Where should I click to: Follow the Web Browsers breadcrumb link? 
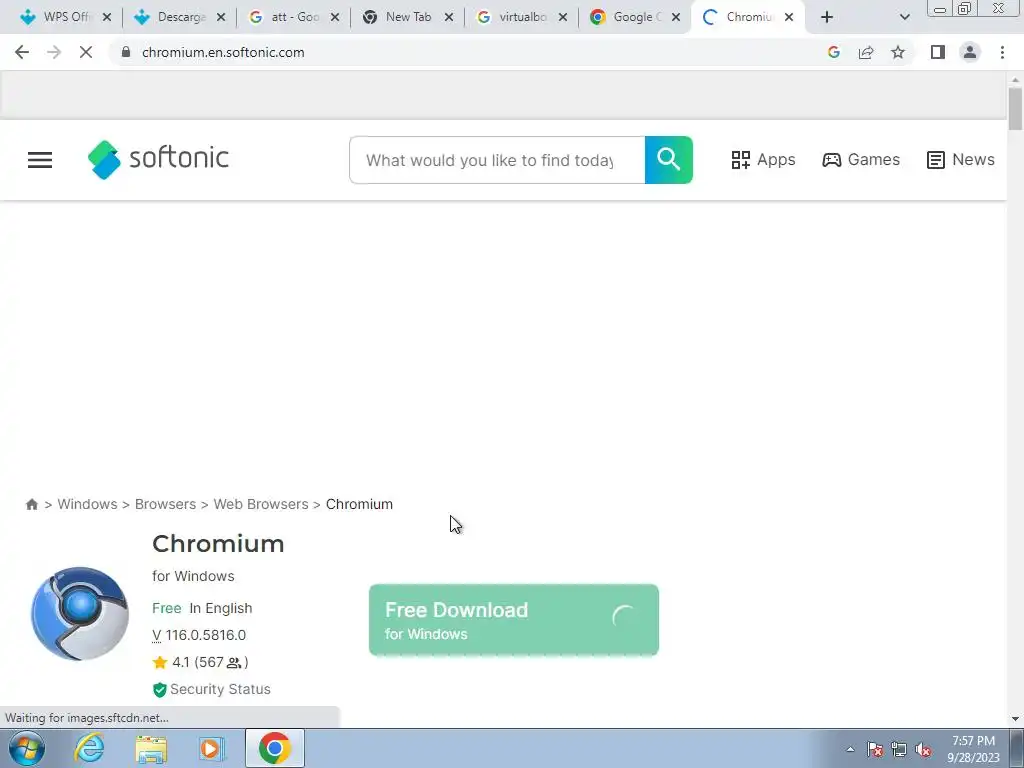pos(261,504)
